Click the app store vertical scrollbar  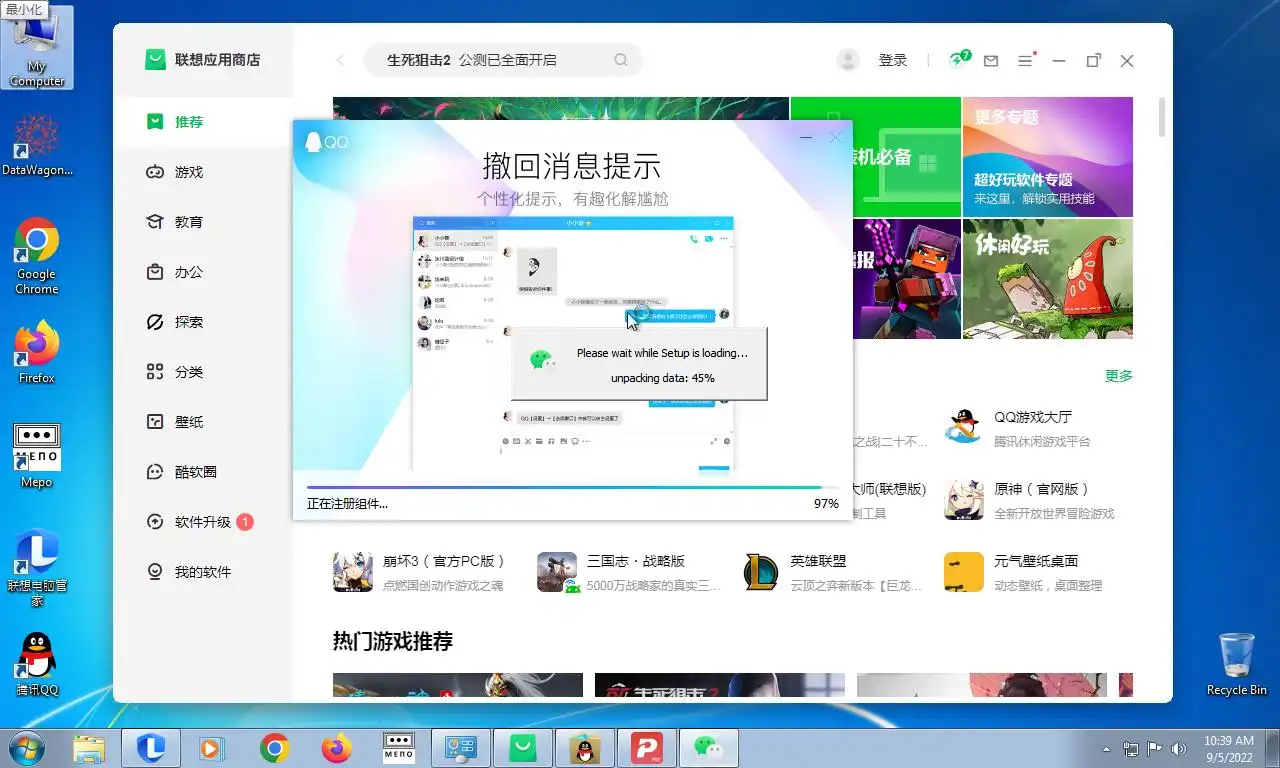[1162, 117]
